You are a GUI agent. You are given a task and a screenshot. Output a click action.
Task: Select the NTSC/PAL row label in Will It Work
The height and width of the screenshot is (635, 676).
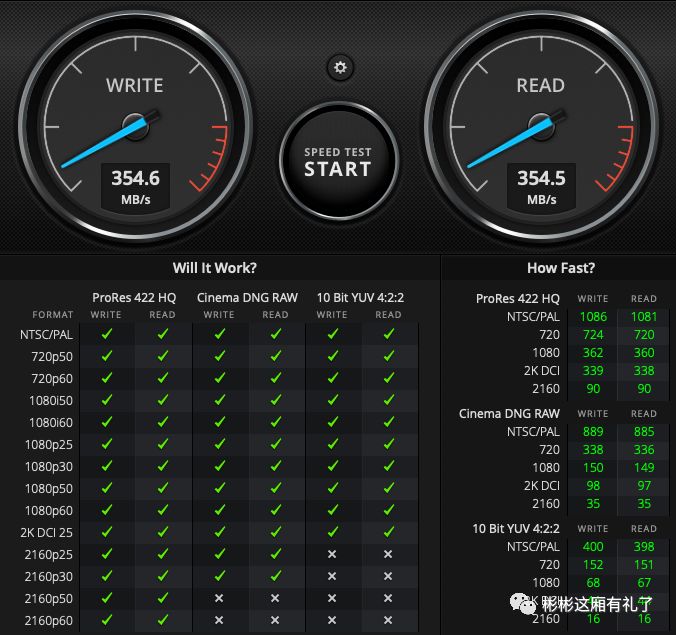(46, 335)
